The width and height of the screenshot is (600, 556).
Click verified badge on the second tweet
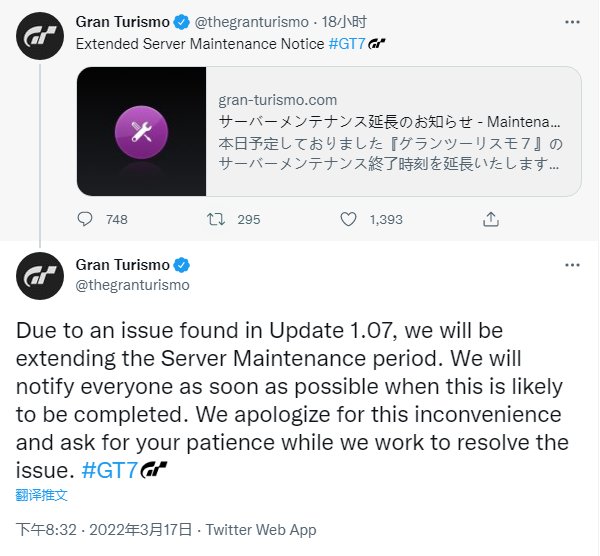tap(183, 265)
